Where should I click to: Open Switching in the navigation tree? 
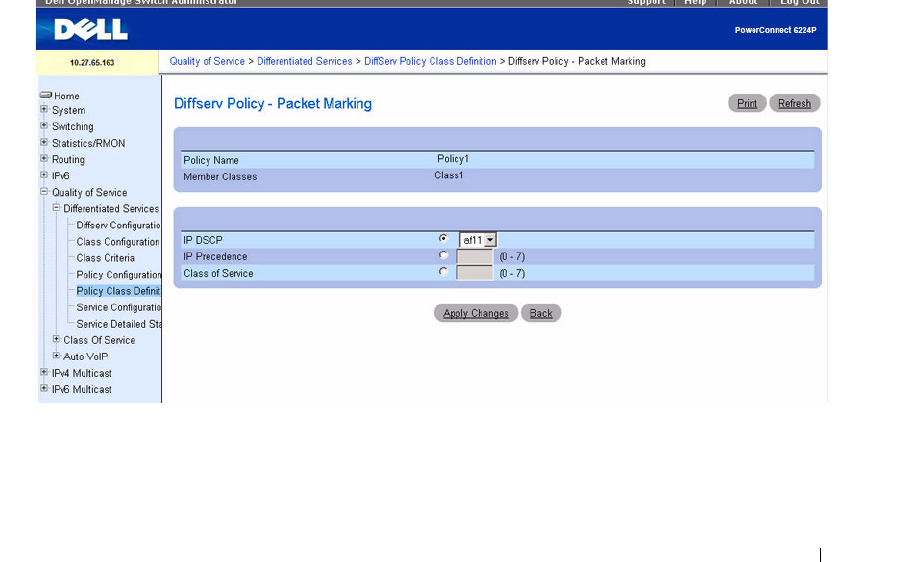point(72,126)
